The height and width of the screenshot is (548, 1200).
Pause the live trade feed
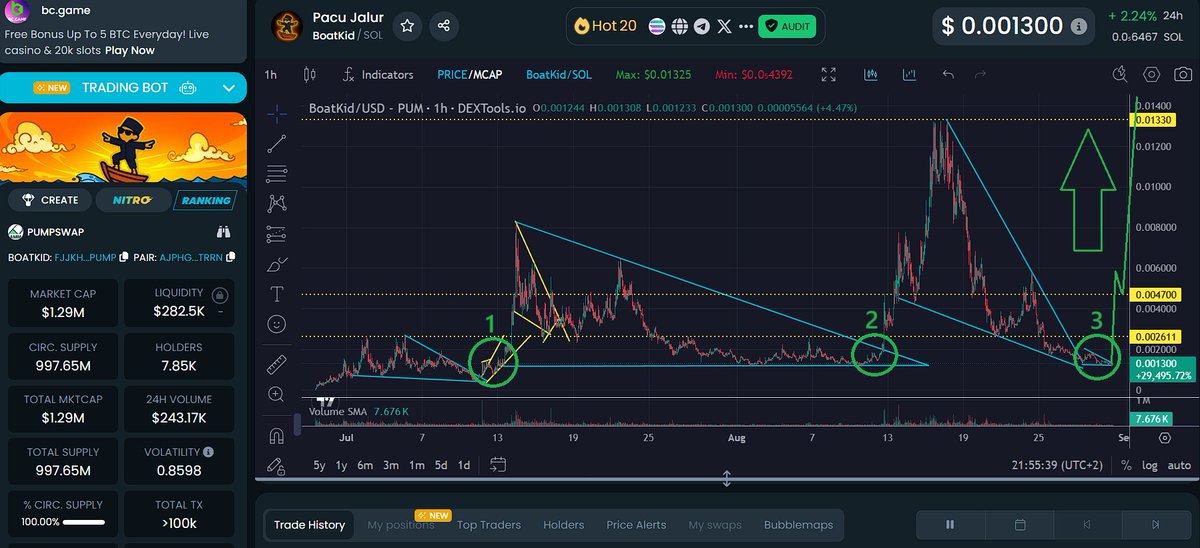950,524
